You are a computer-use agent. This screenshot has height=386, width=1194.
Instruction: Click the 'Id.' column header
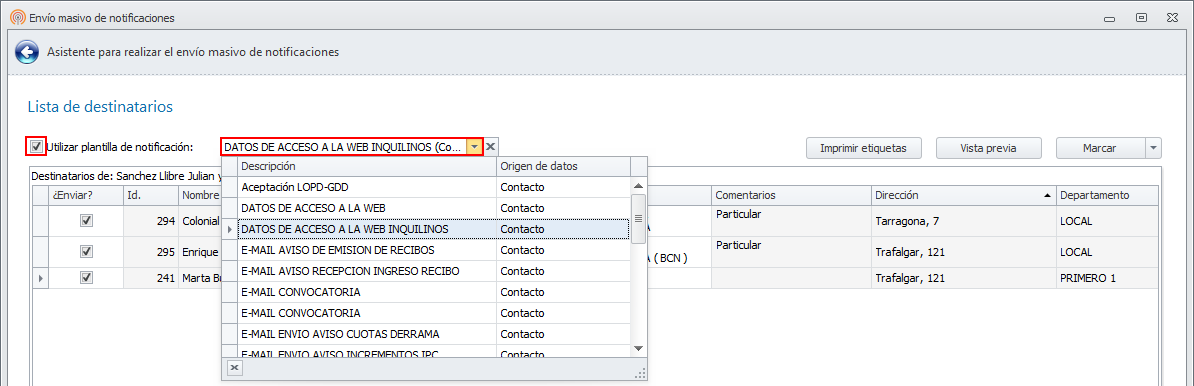pos(151,196)
